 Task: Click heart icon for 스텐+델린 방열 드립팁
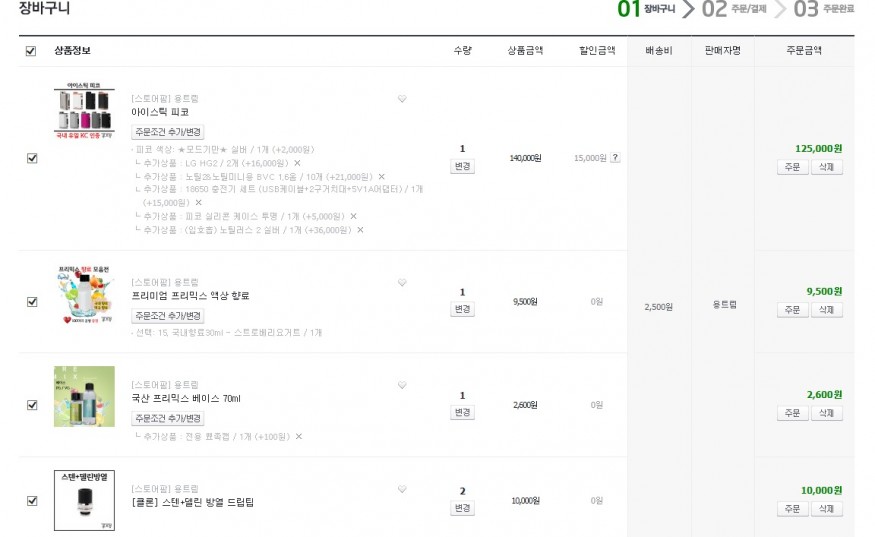[x=402, y=489]
